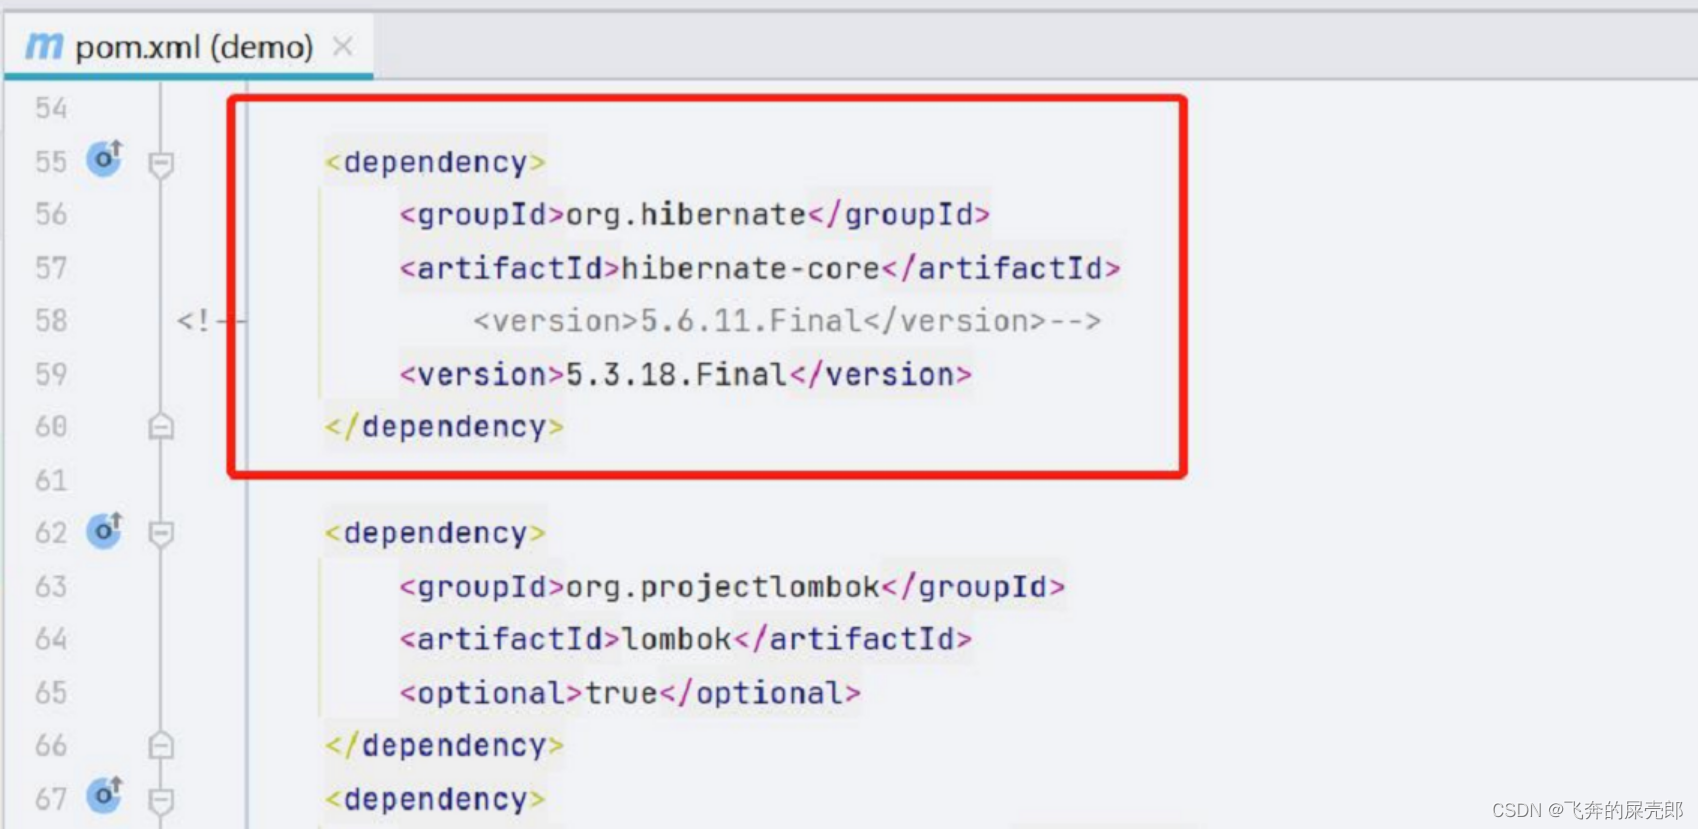Click the version 5.3.18.Final value
This screenshot has width=1698, height=829.
click(677, 374)
